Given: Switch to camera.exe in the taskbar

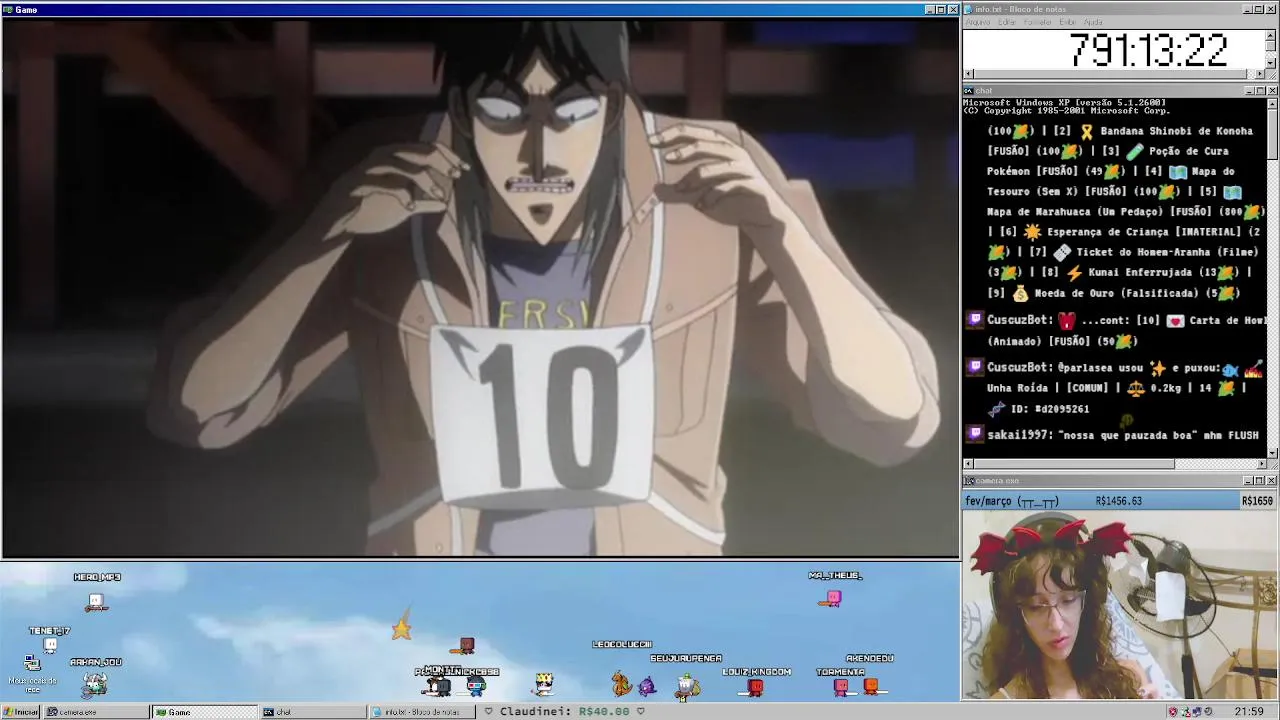Looking at the screenshot, I should [96, 712].
